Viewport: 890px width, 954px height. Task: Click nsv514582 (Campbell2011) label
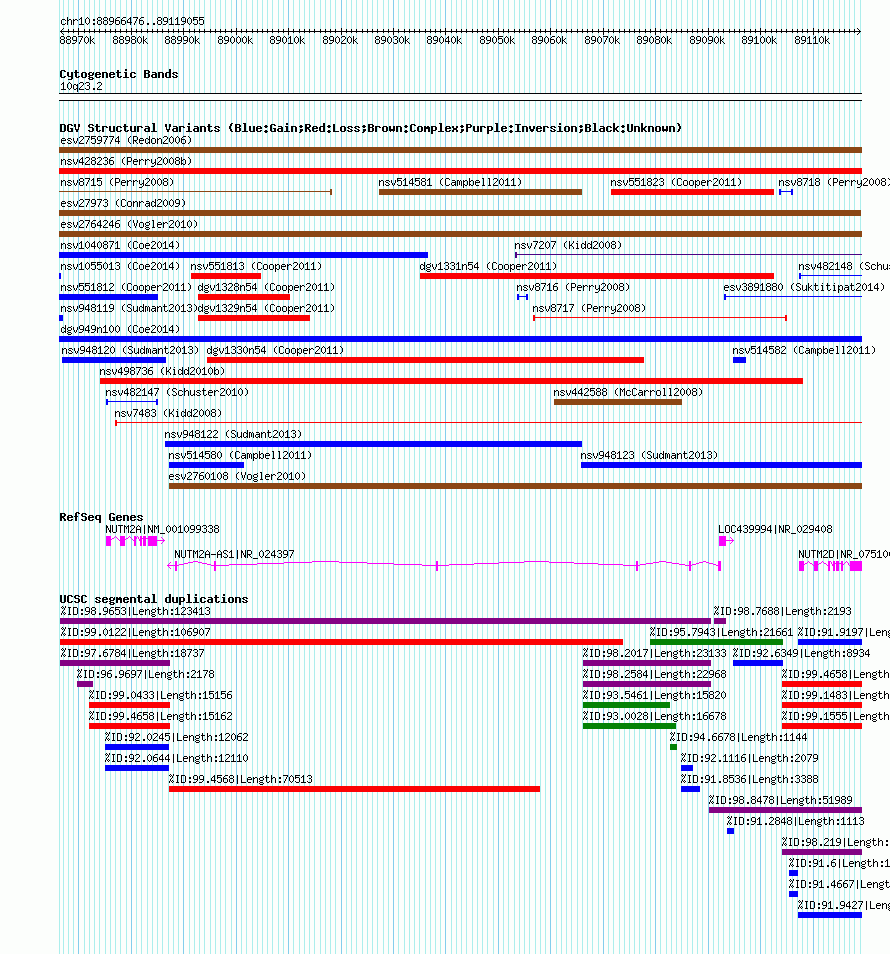(804, 350)
